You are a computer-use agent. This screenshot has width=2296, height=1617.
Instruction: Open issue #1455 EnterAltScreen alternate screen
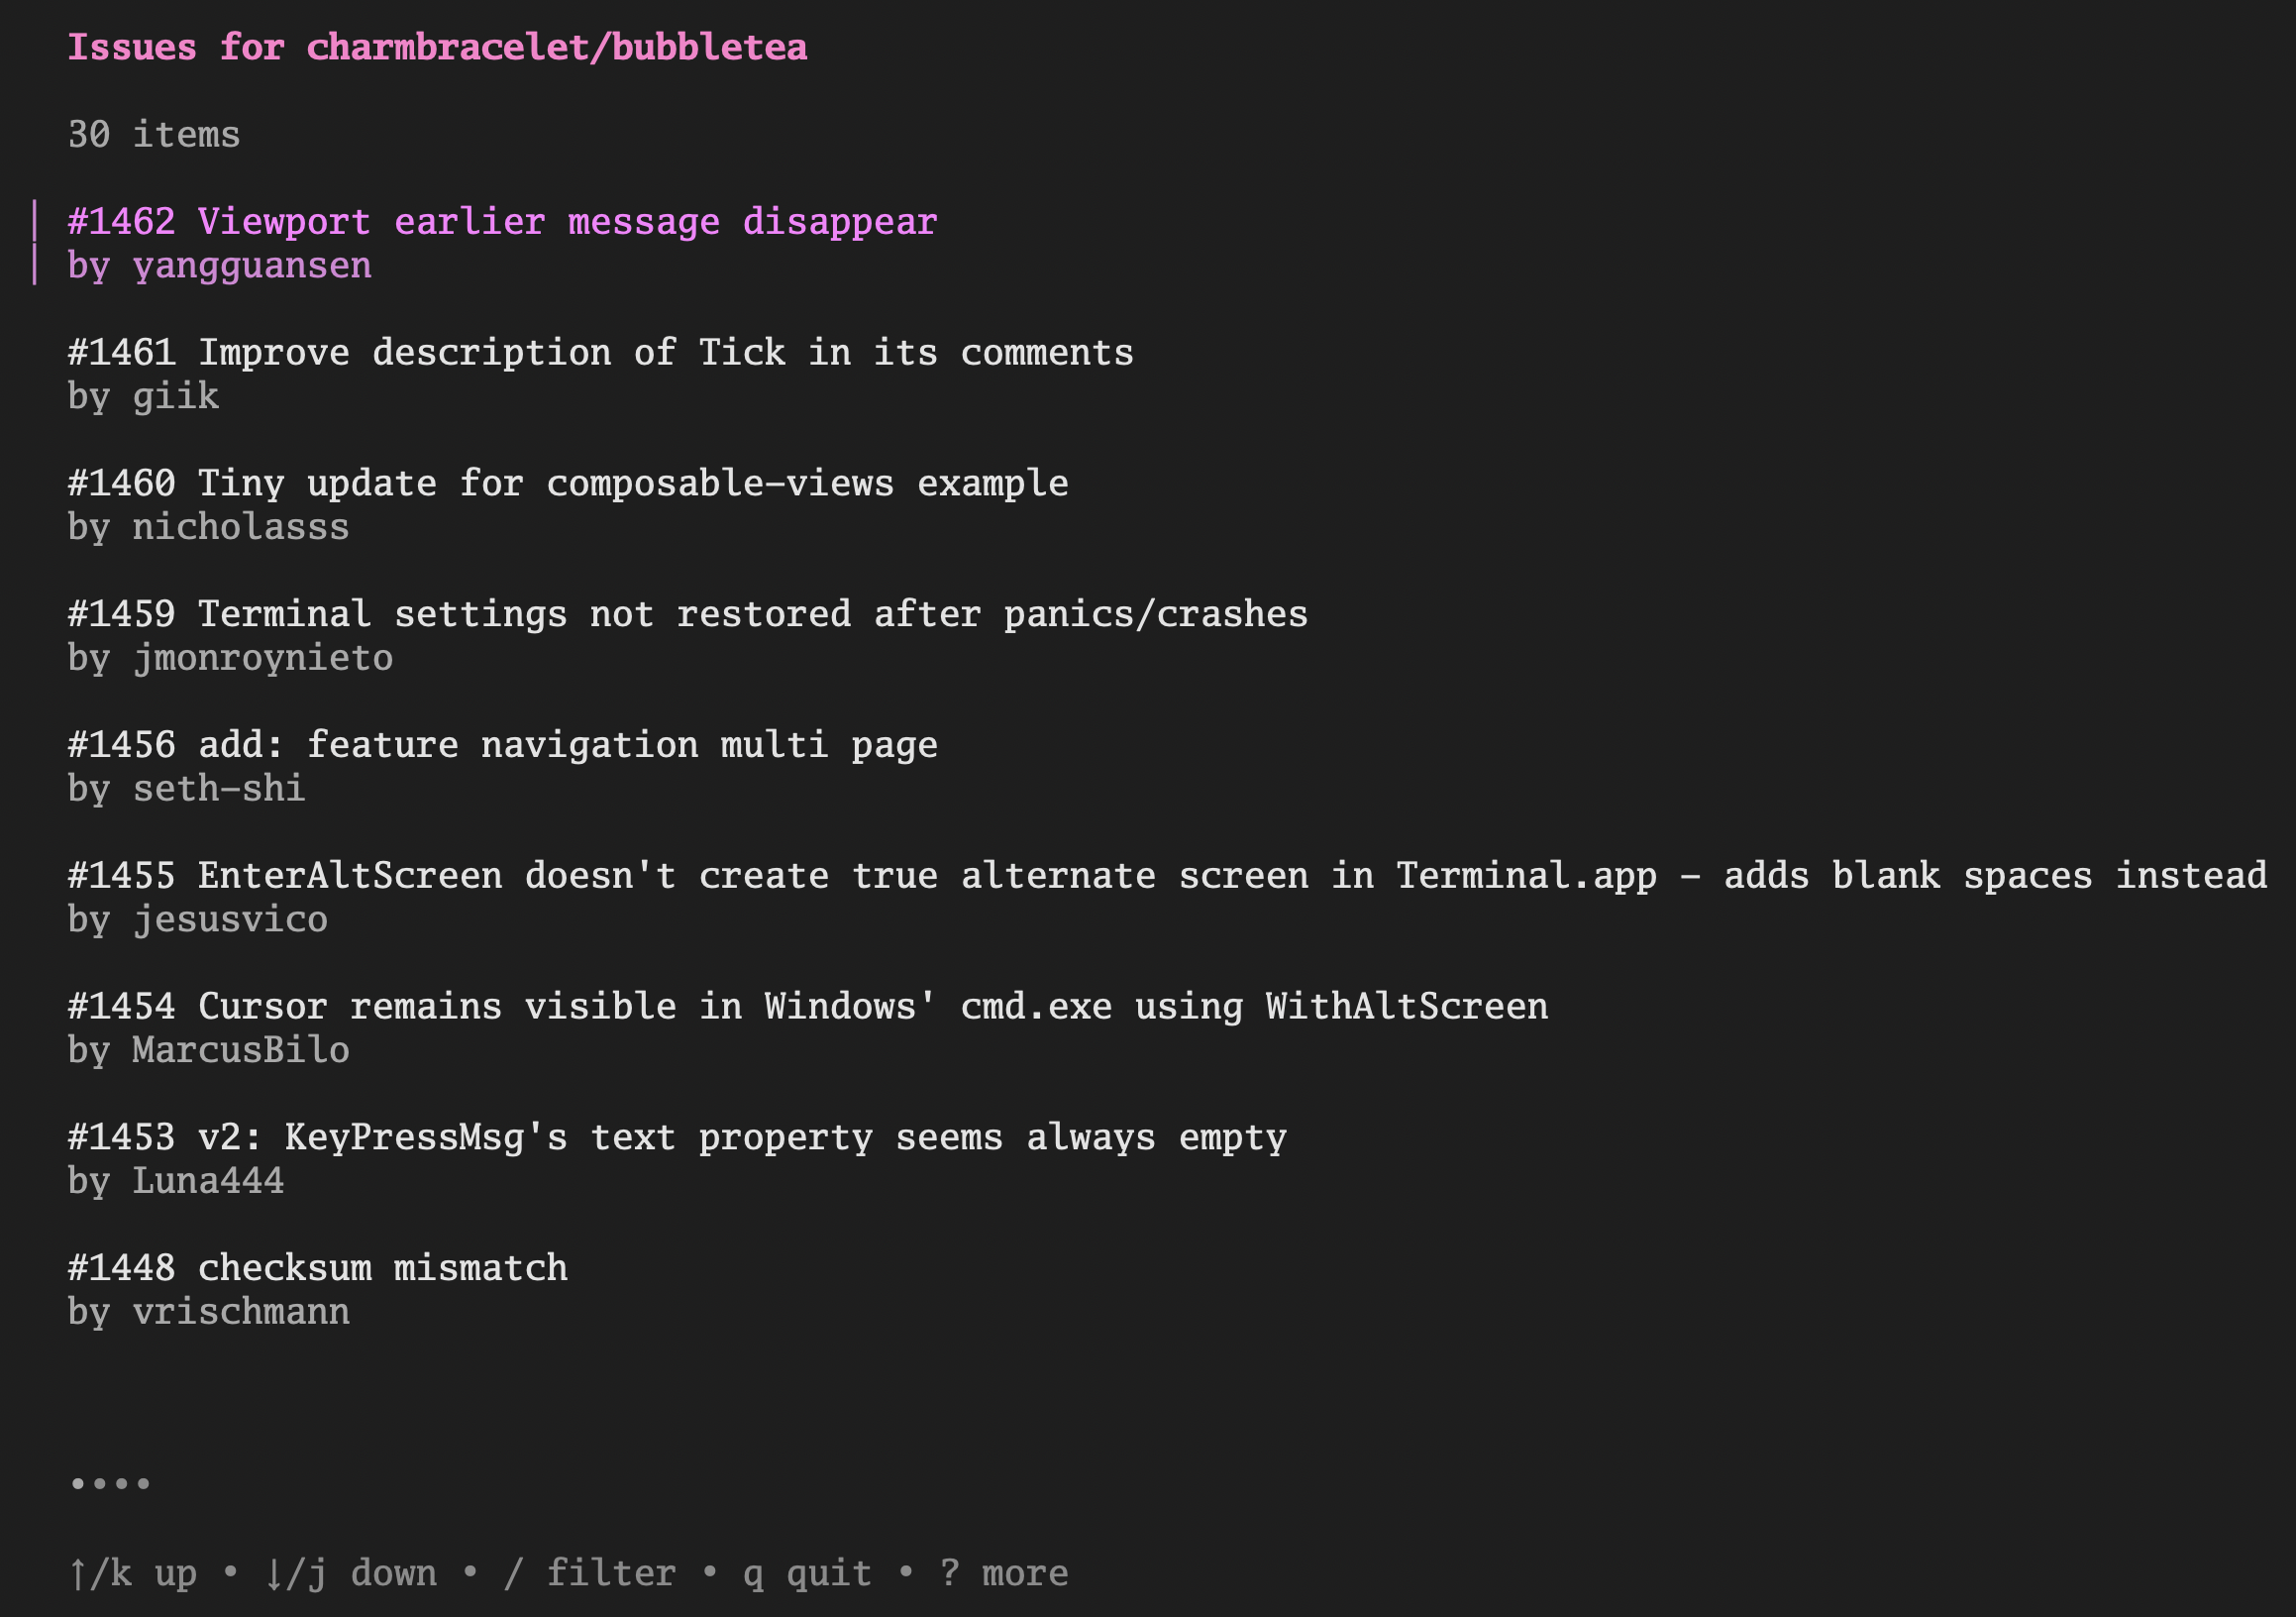(1167, 876)
